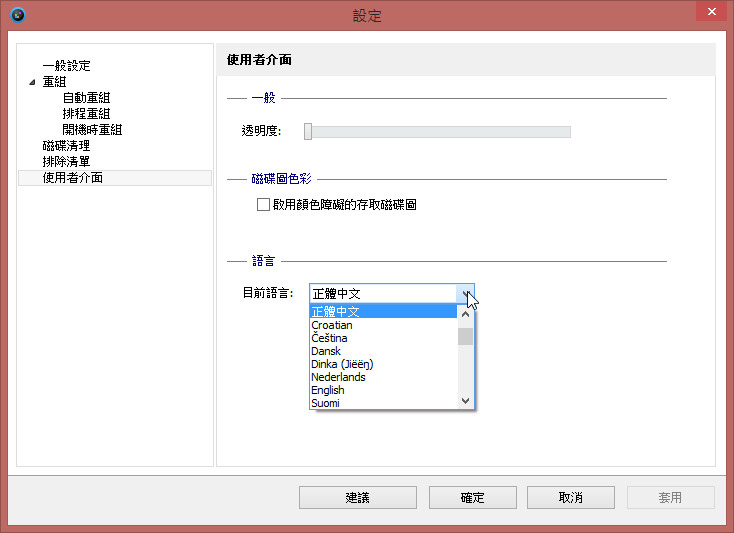
Task: Choose Dansk from the language list
Action: point(383,351)
